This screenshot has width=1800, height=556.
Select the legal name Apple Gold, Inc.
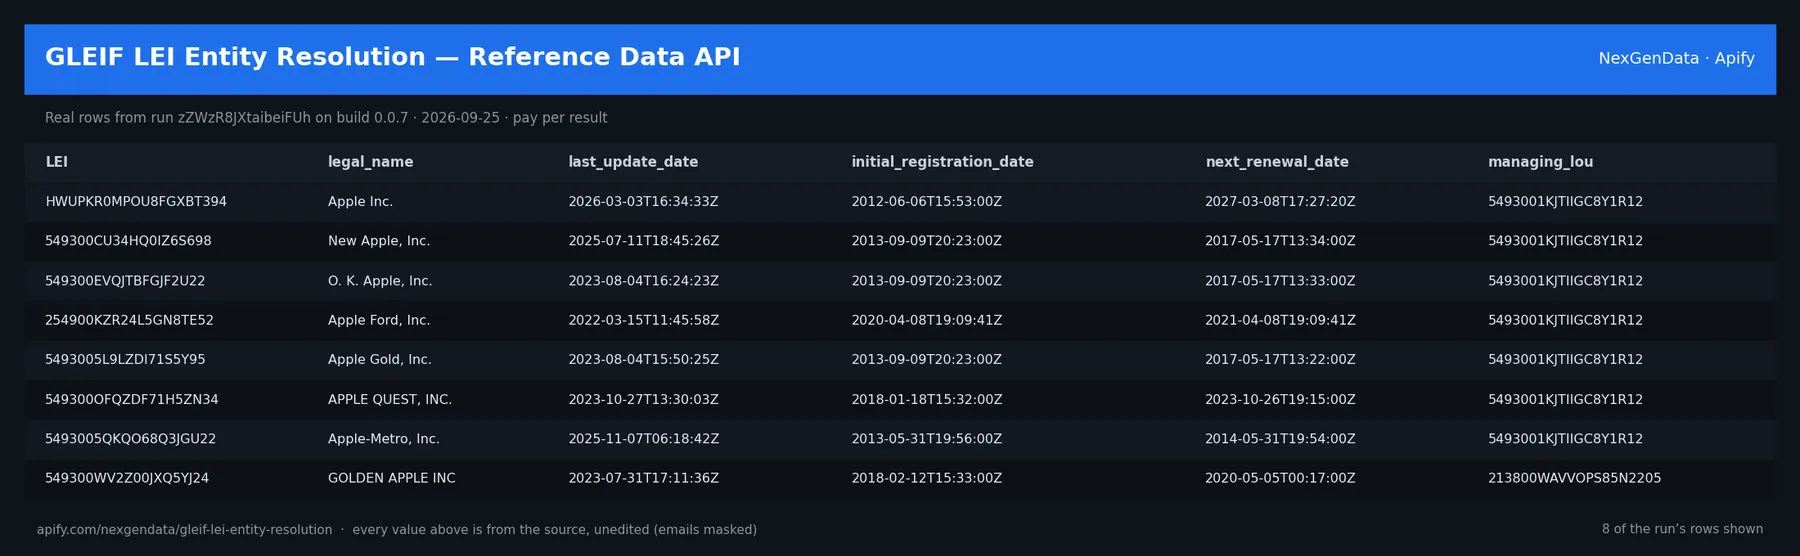(379, 359)
